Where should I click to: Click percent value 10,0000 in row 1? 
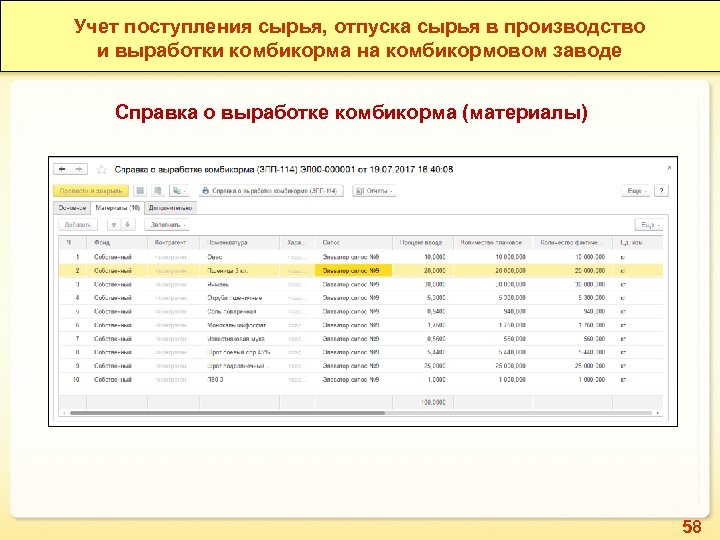click(423, 257)
